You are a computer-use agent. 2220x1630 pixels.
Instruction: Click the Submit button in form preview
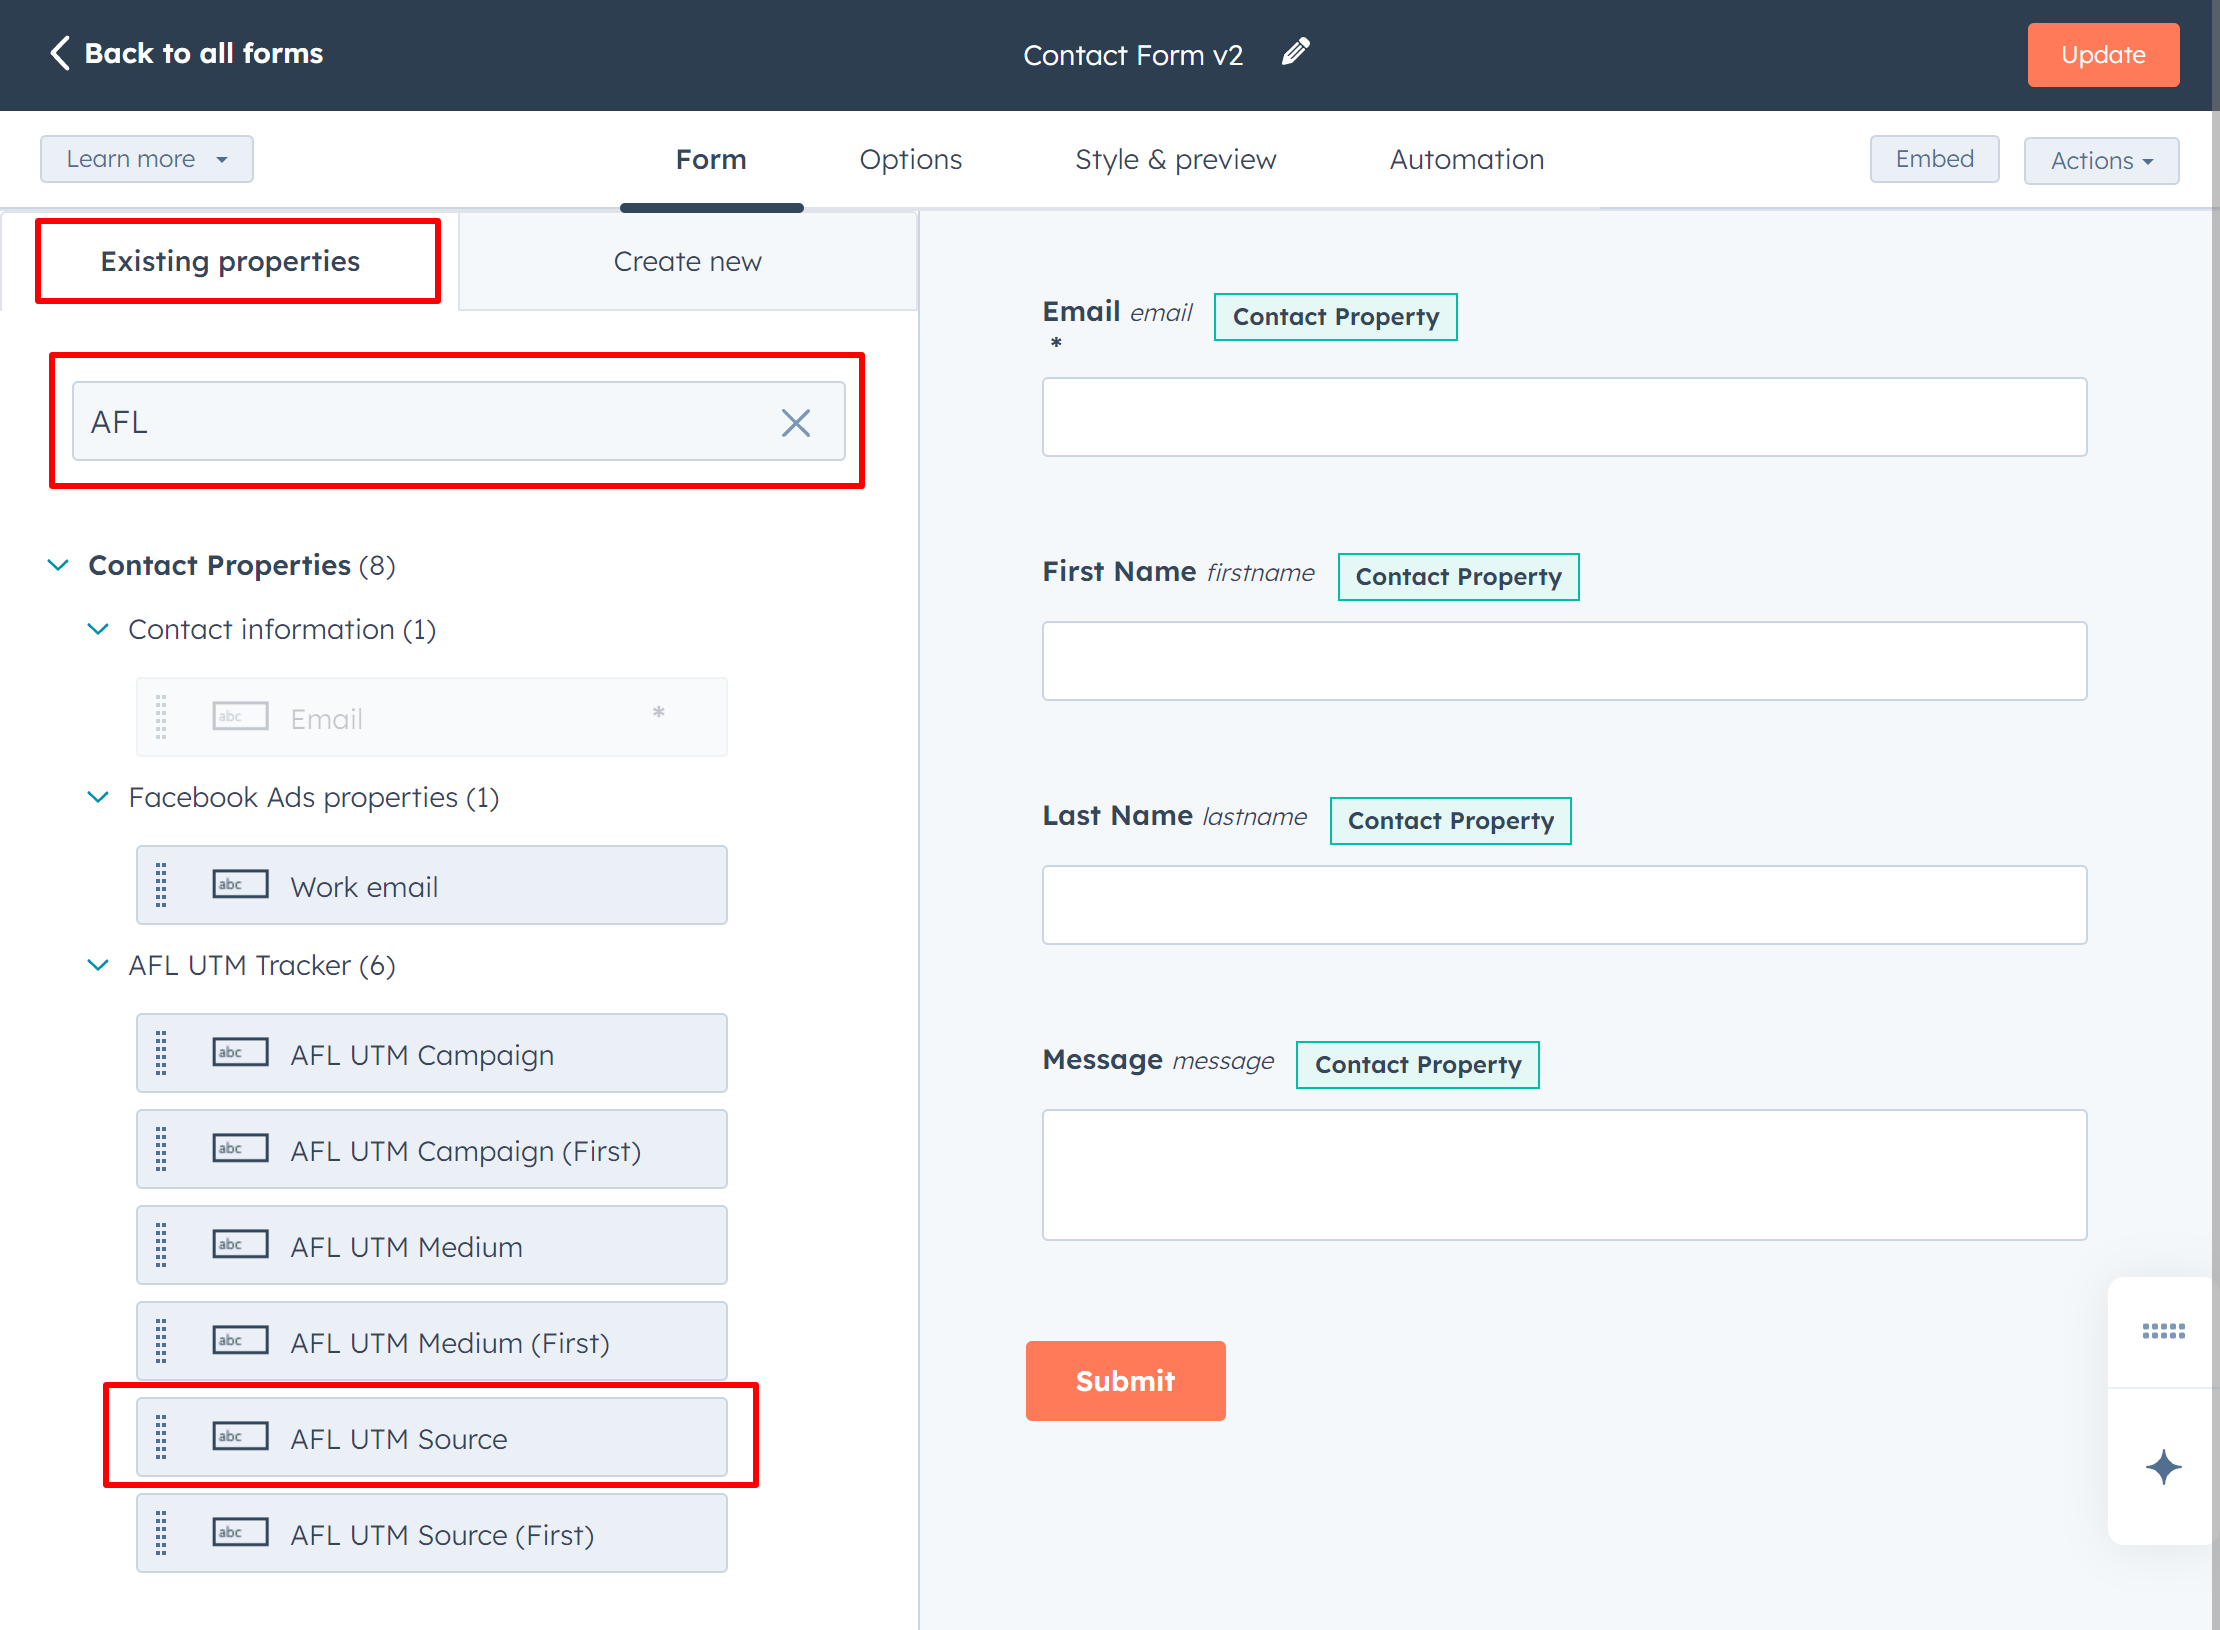coord(1125,1381)
